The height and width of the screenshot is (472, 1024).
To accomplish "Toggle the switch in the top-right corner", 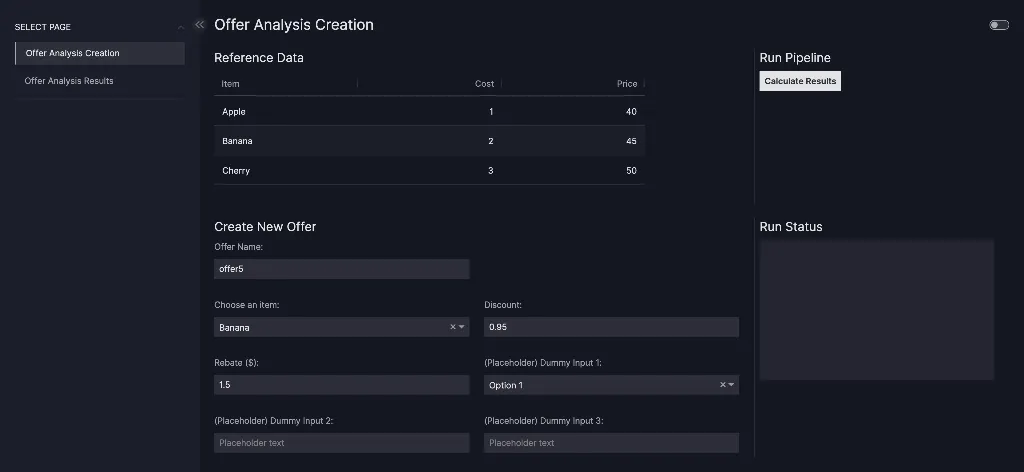I will coord(998,25).
